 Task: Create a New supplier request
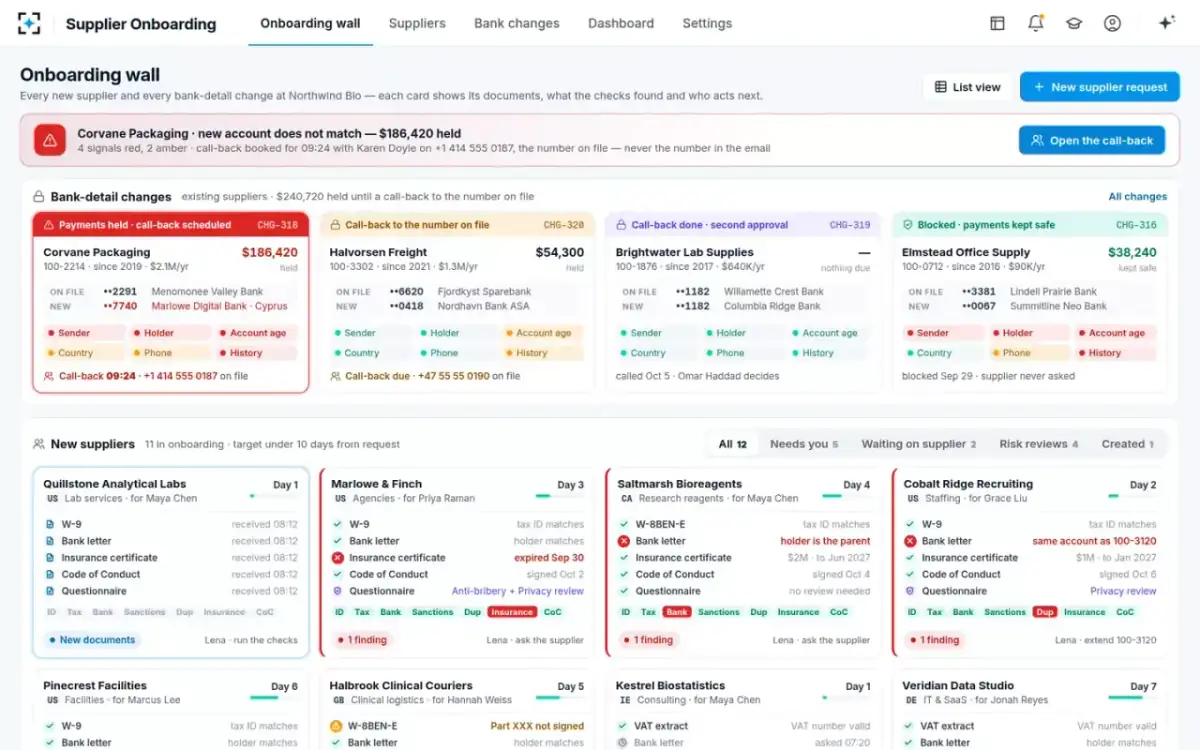tap(1100, 87)
